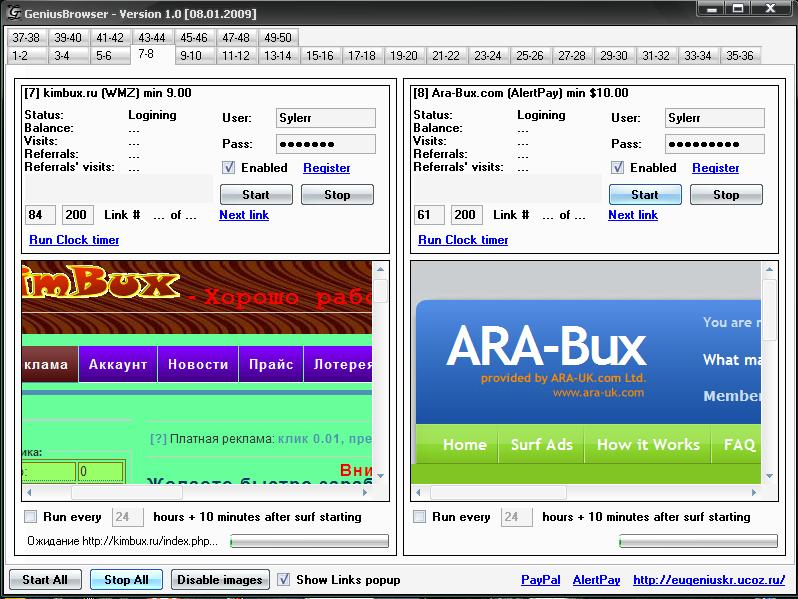798x599 pixels.
Task: Switch to tab 33-34
Action: (x=698, y=55)
